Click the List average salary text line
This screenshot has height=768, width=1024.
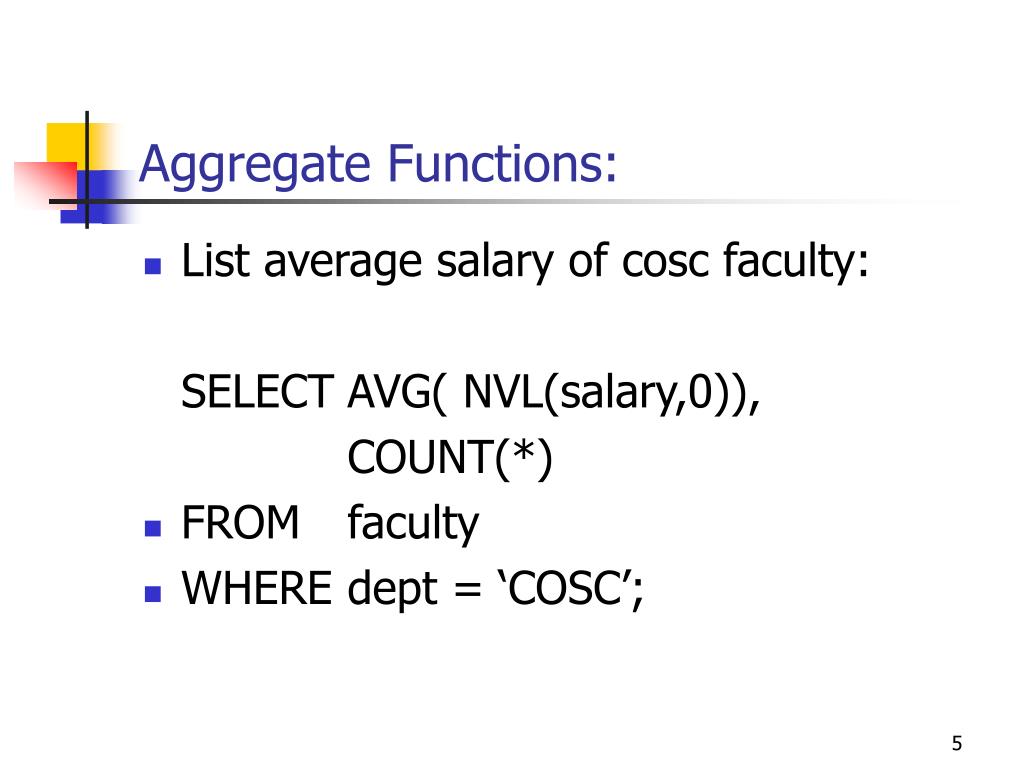[x=525, y=263]
